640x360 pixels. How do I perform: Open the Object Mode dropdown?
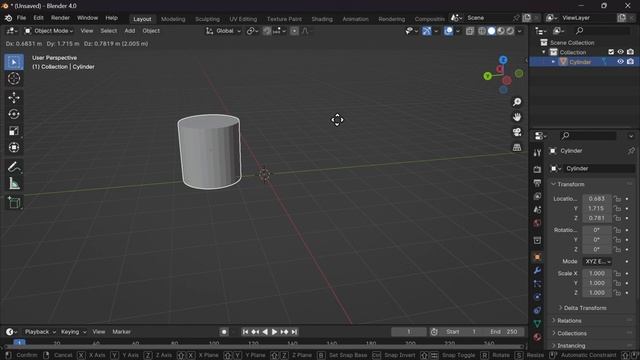point(49,31)
